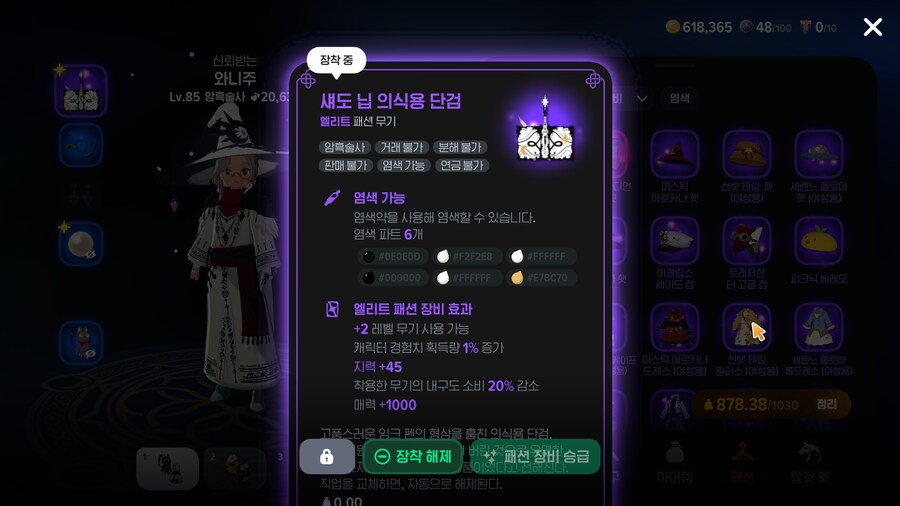Screen dimensions: 900x506
Task: Select the 미스틱 아르카나 드레스 icon
Action: 674,327
